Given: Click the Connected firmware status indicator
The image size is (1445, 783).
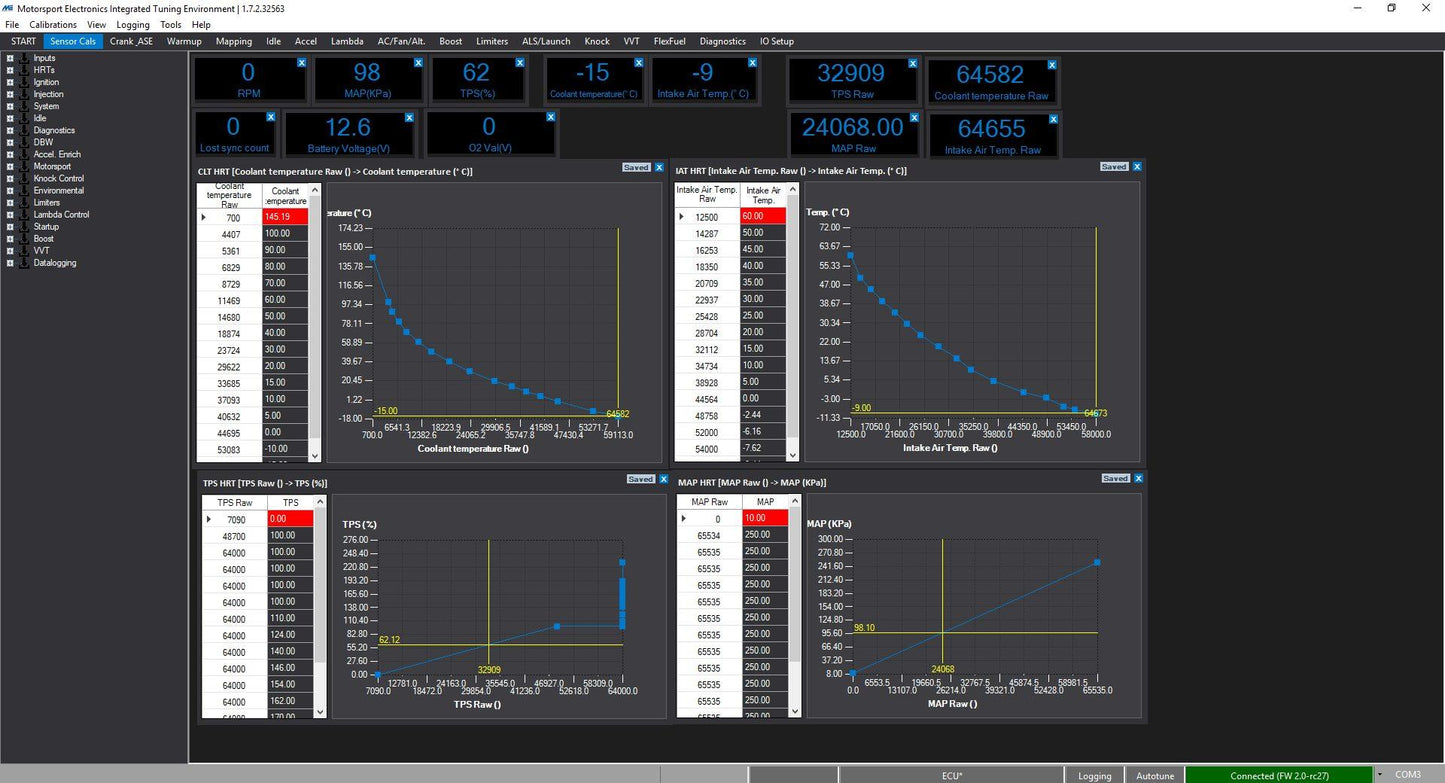Looking at the screenshot, I should pos(1279,775).
